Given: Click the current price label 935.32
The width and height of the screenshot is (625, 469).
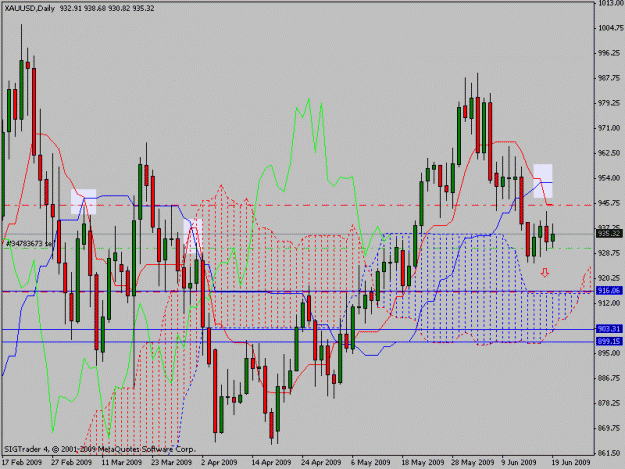Looking at the screenshot, I should point(609,234).
